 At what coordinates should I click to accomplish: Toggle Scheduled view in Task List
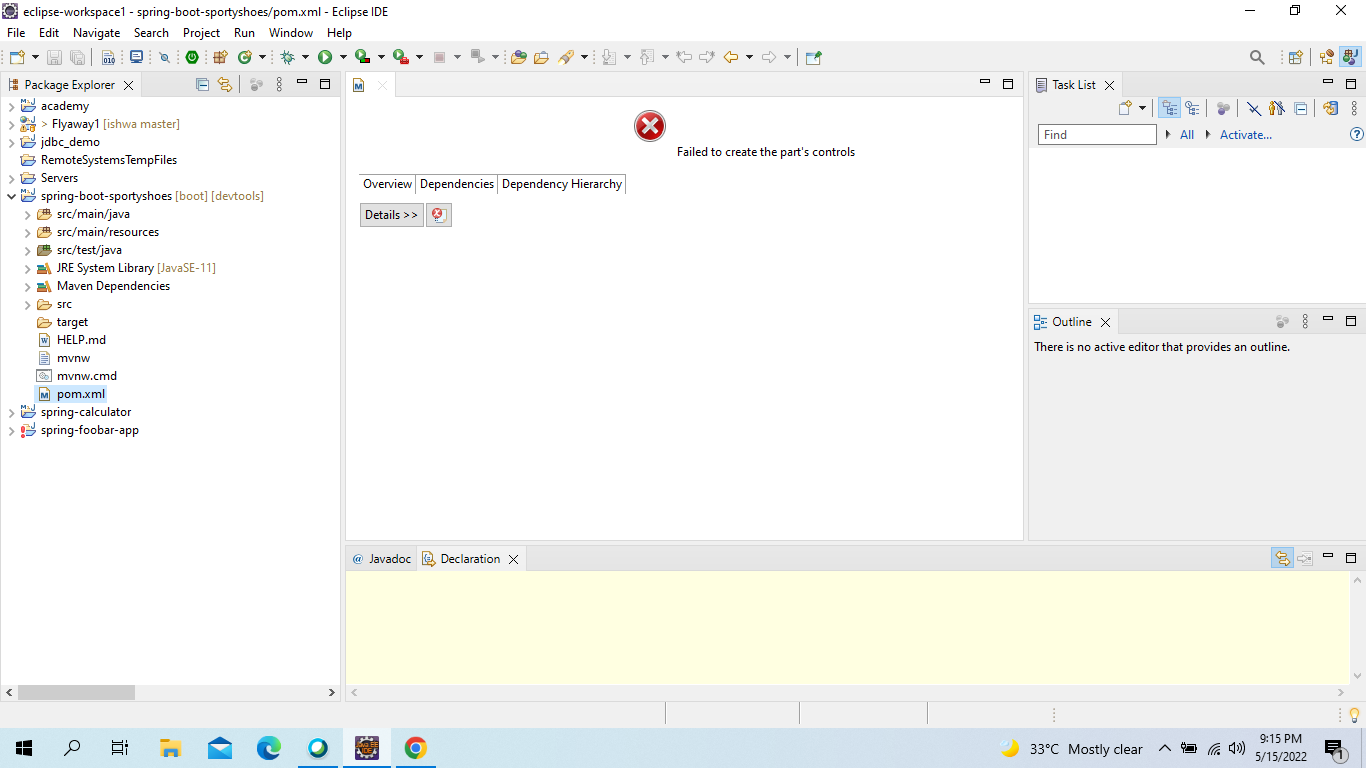(1192, 108)
